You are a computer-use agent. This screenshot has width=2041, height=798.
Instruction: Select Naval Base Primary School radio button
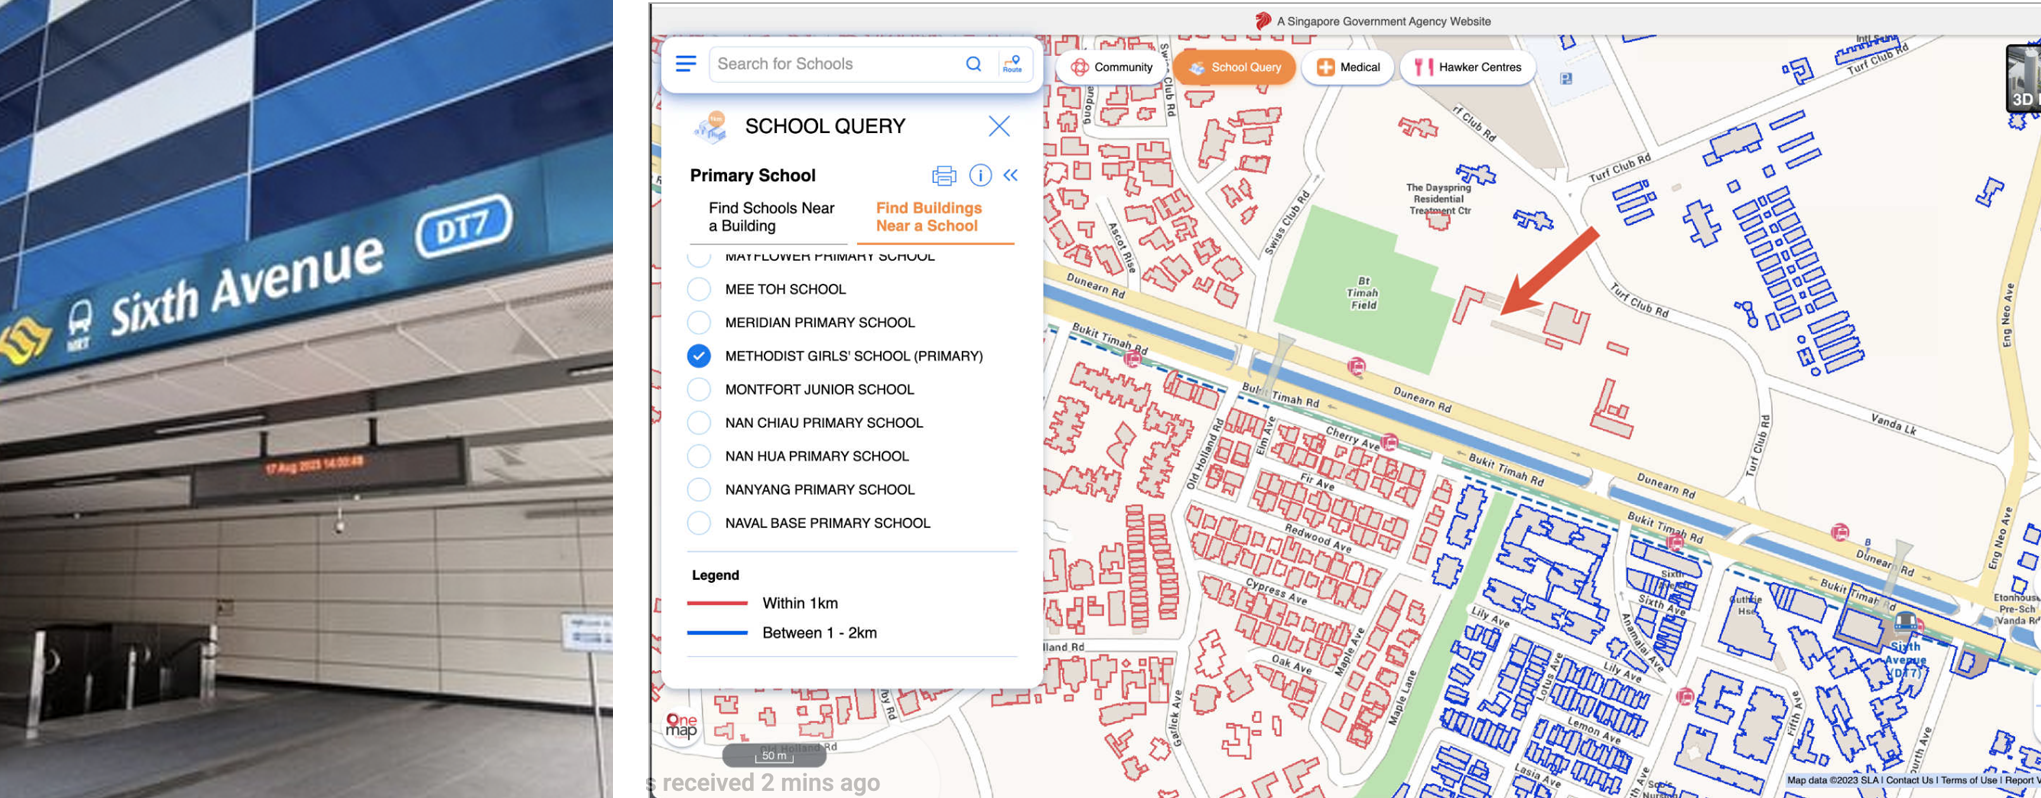pos(699,522)
